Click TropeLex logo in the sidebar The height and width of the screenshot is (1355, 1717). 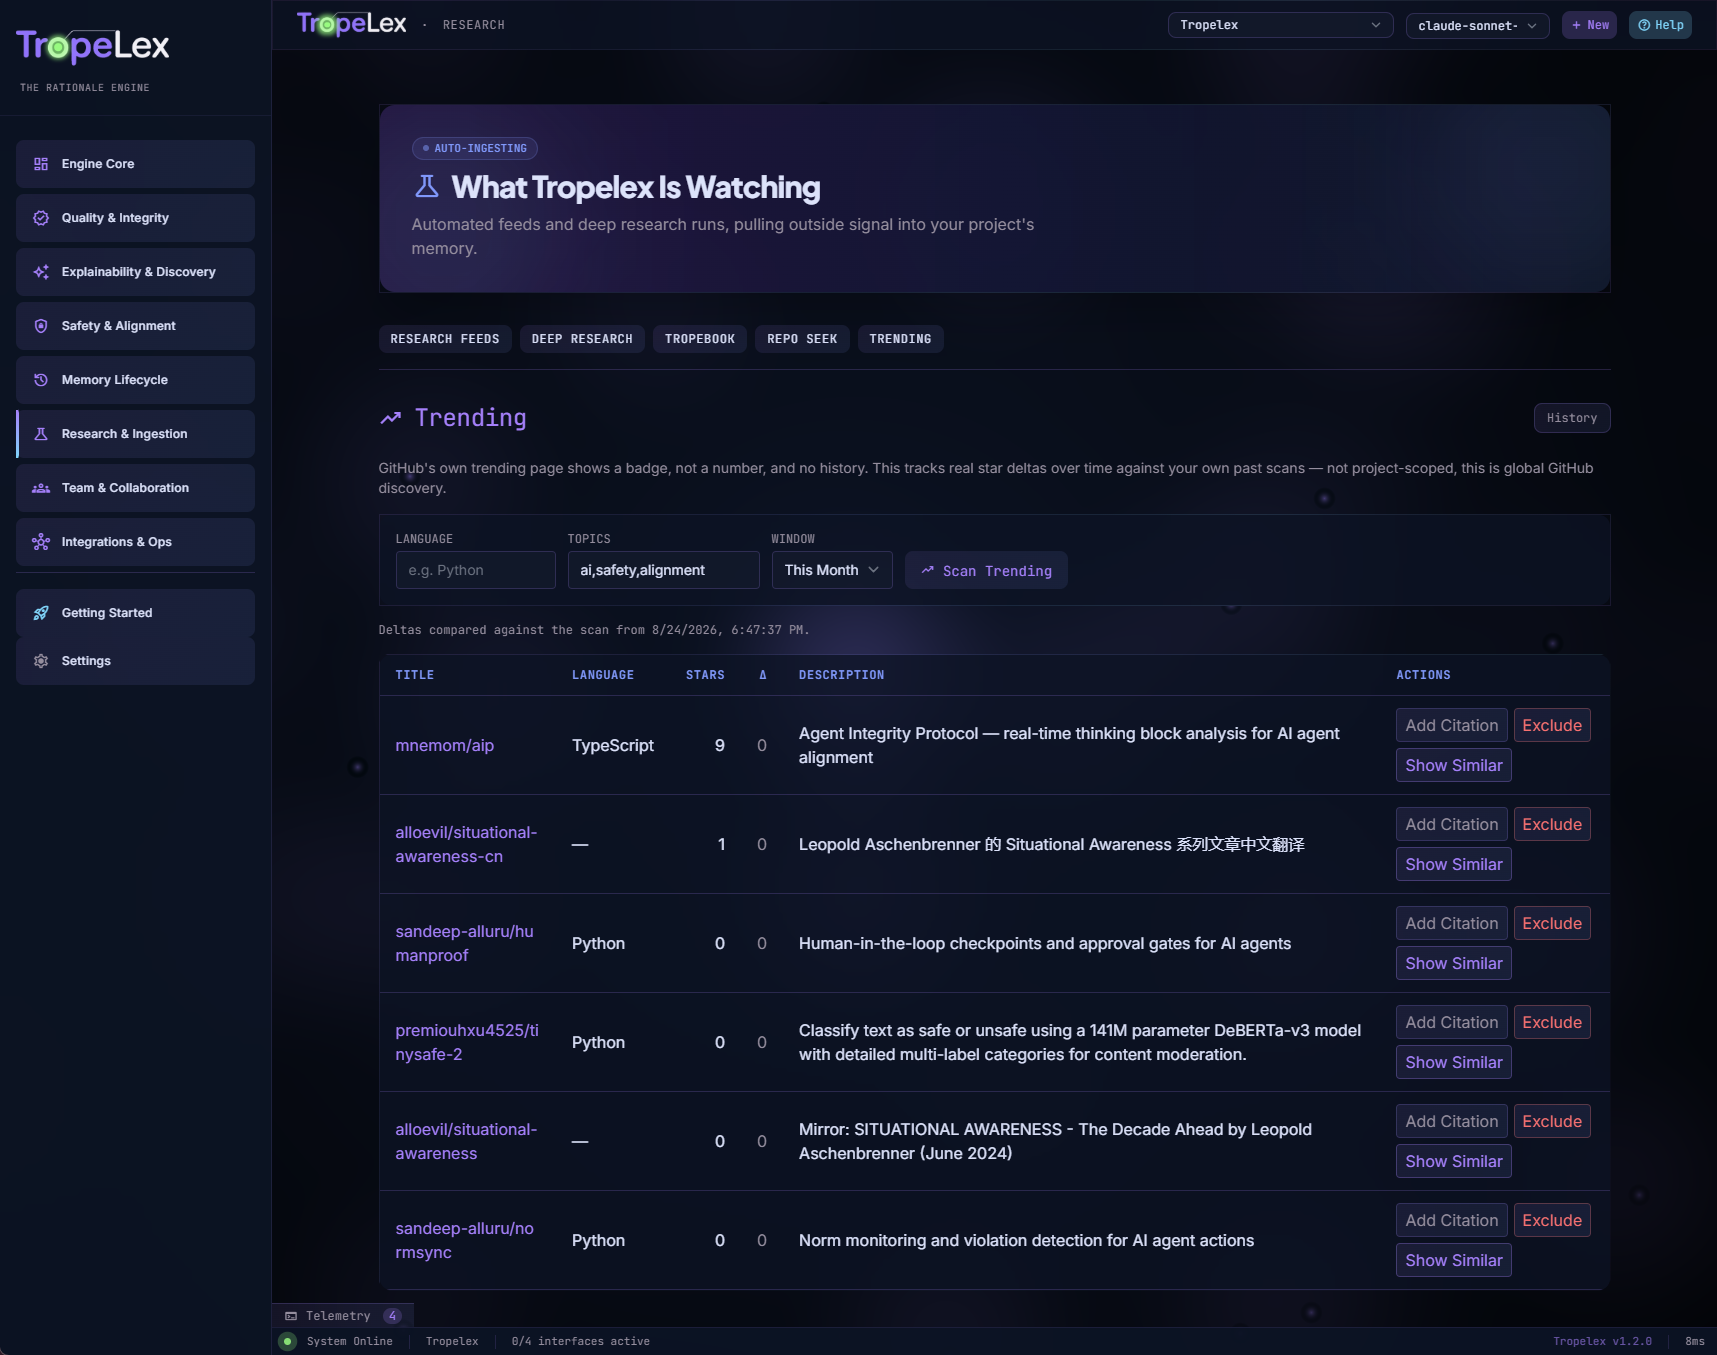coord(93,46)
